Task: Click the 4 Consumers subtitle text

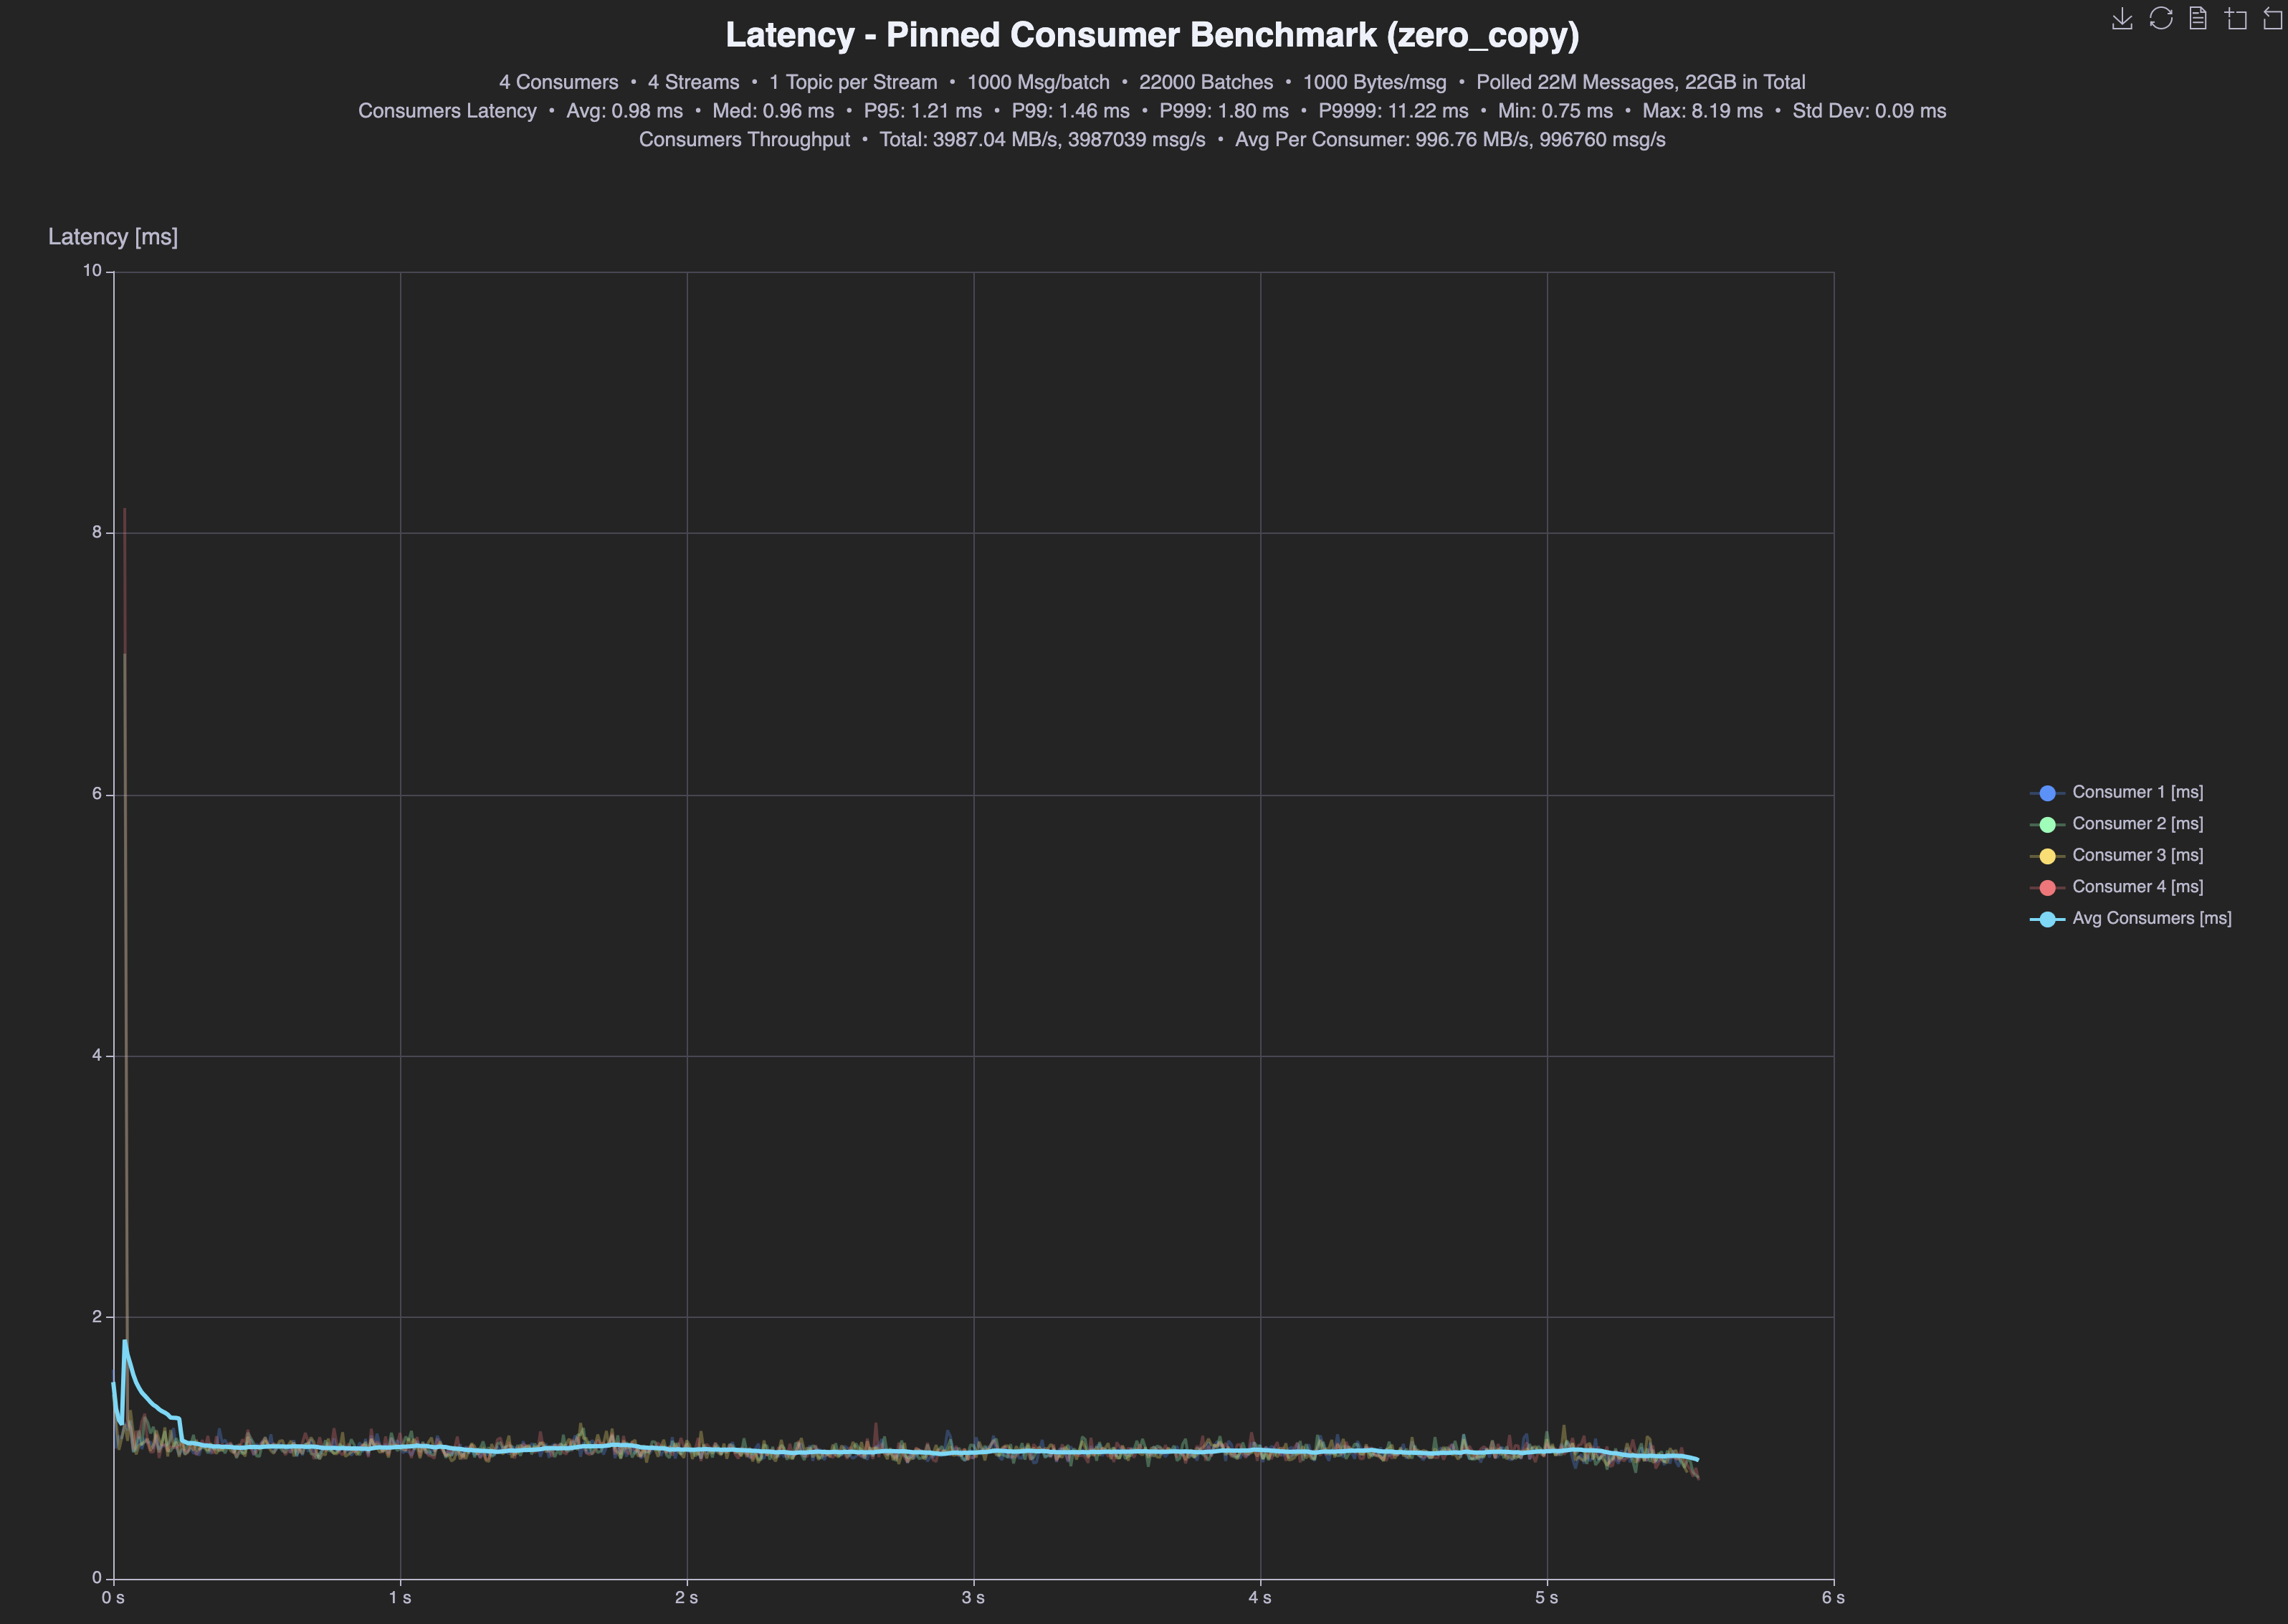Action: [558, 82]
